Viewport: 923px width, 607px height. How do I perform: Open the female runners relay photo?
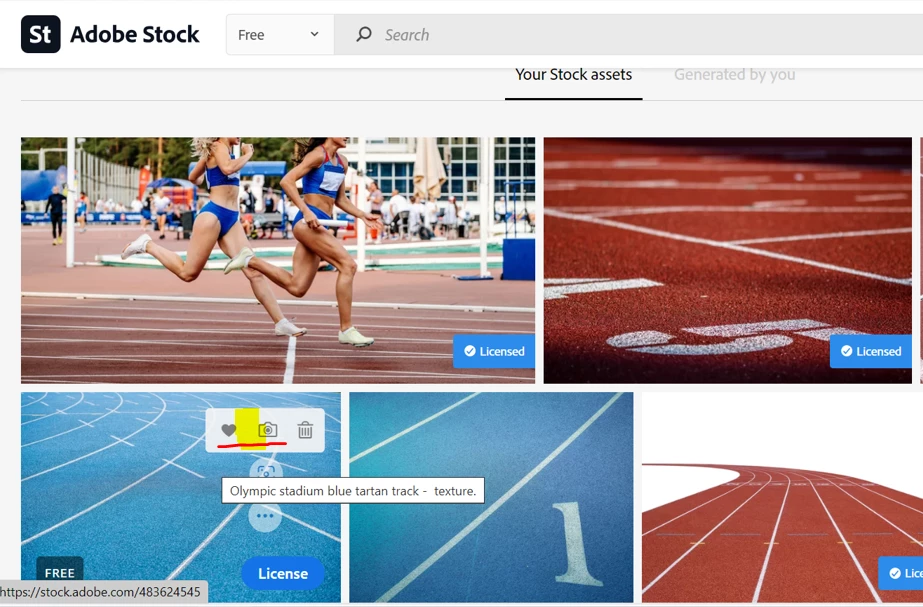pos(278,260)
